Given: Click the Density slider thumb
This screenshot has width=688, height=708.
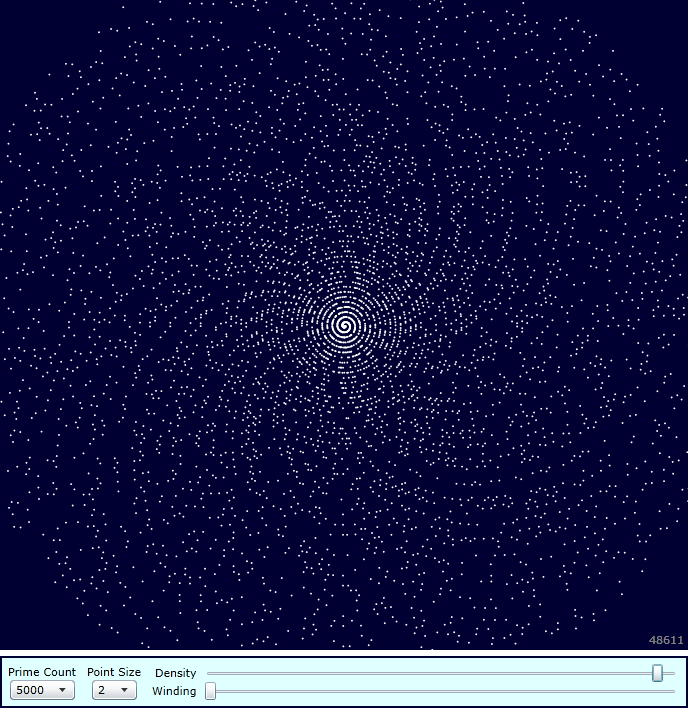Looking at the screenshot, I should pos(657,673).
